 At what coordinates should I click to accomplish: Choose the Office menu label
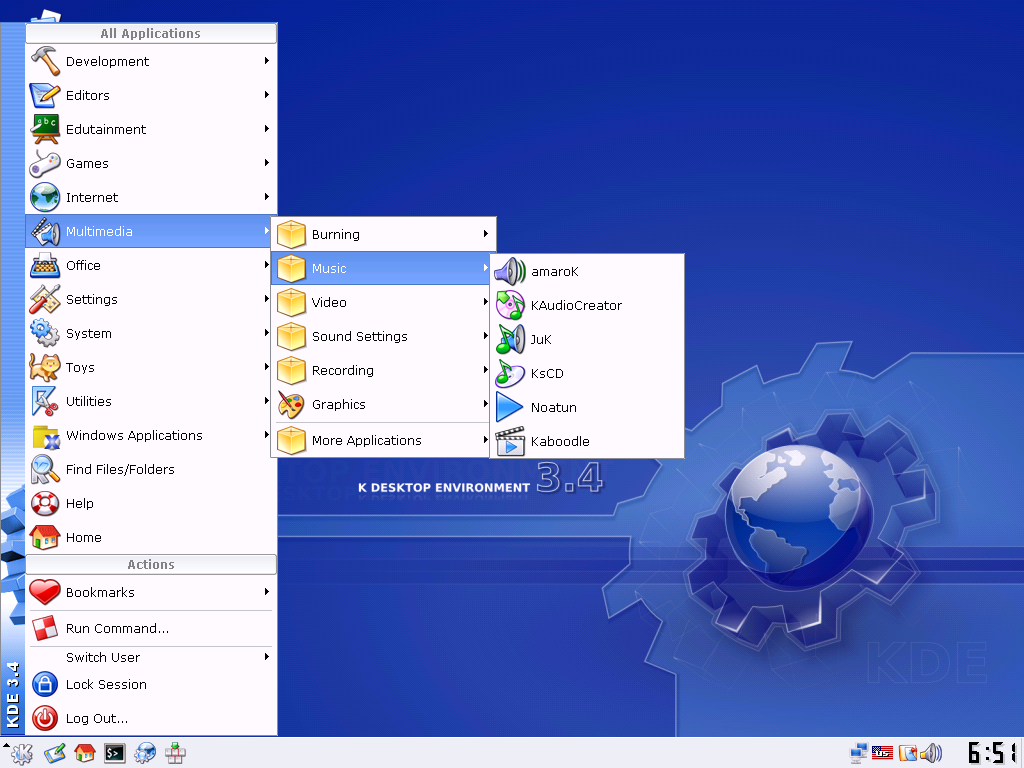83,265
